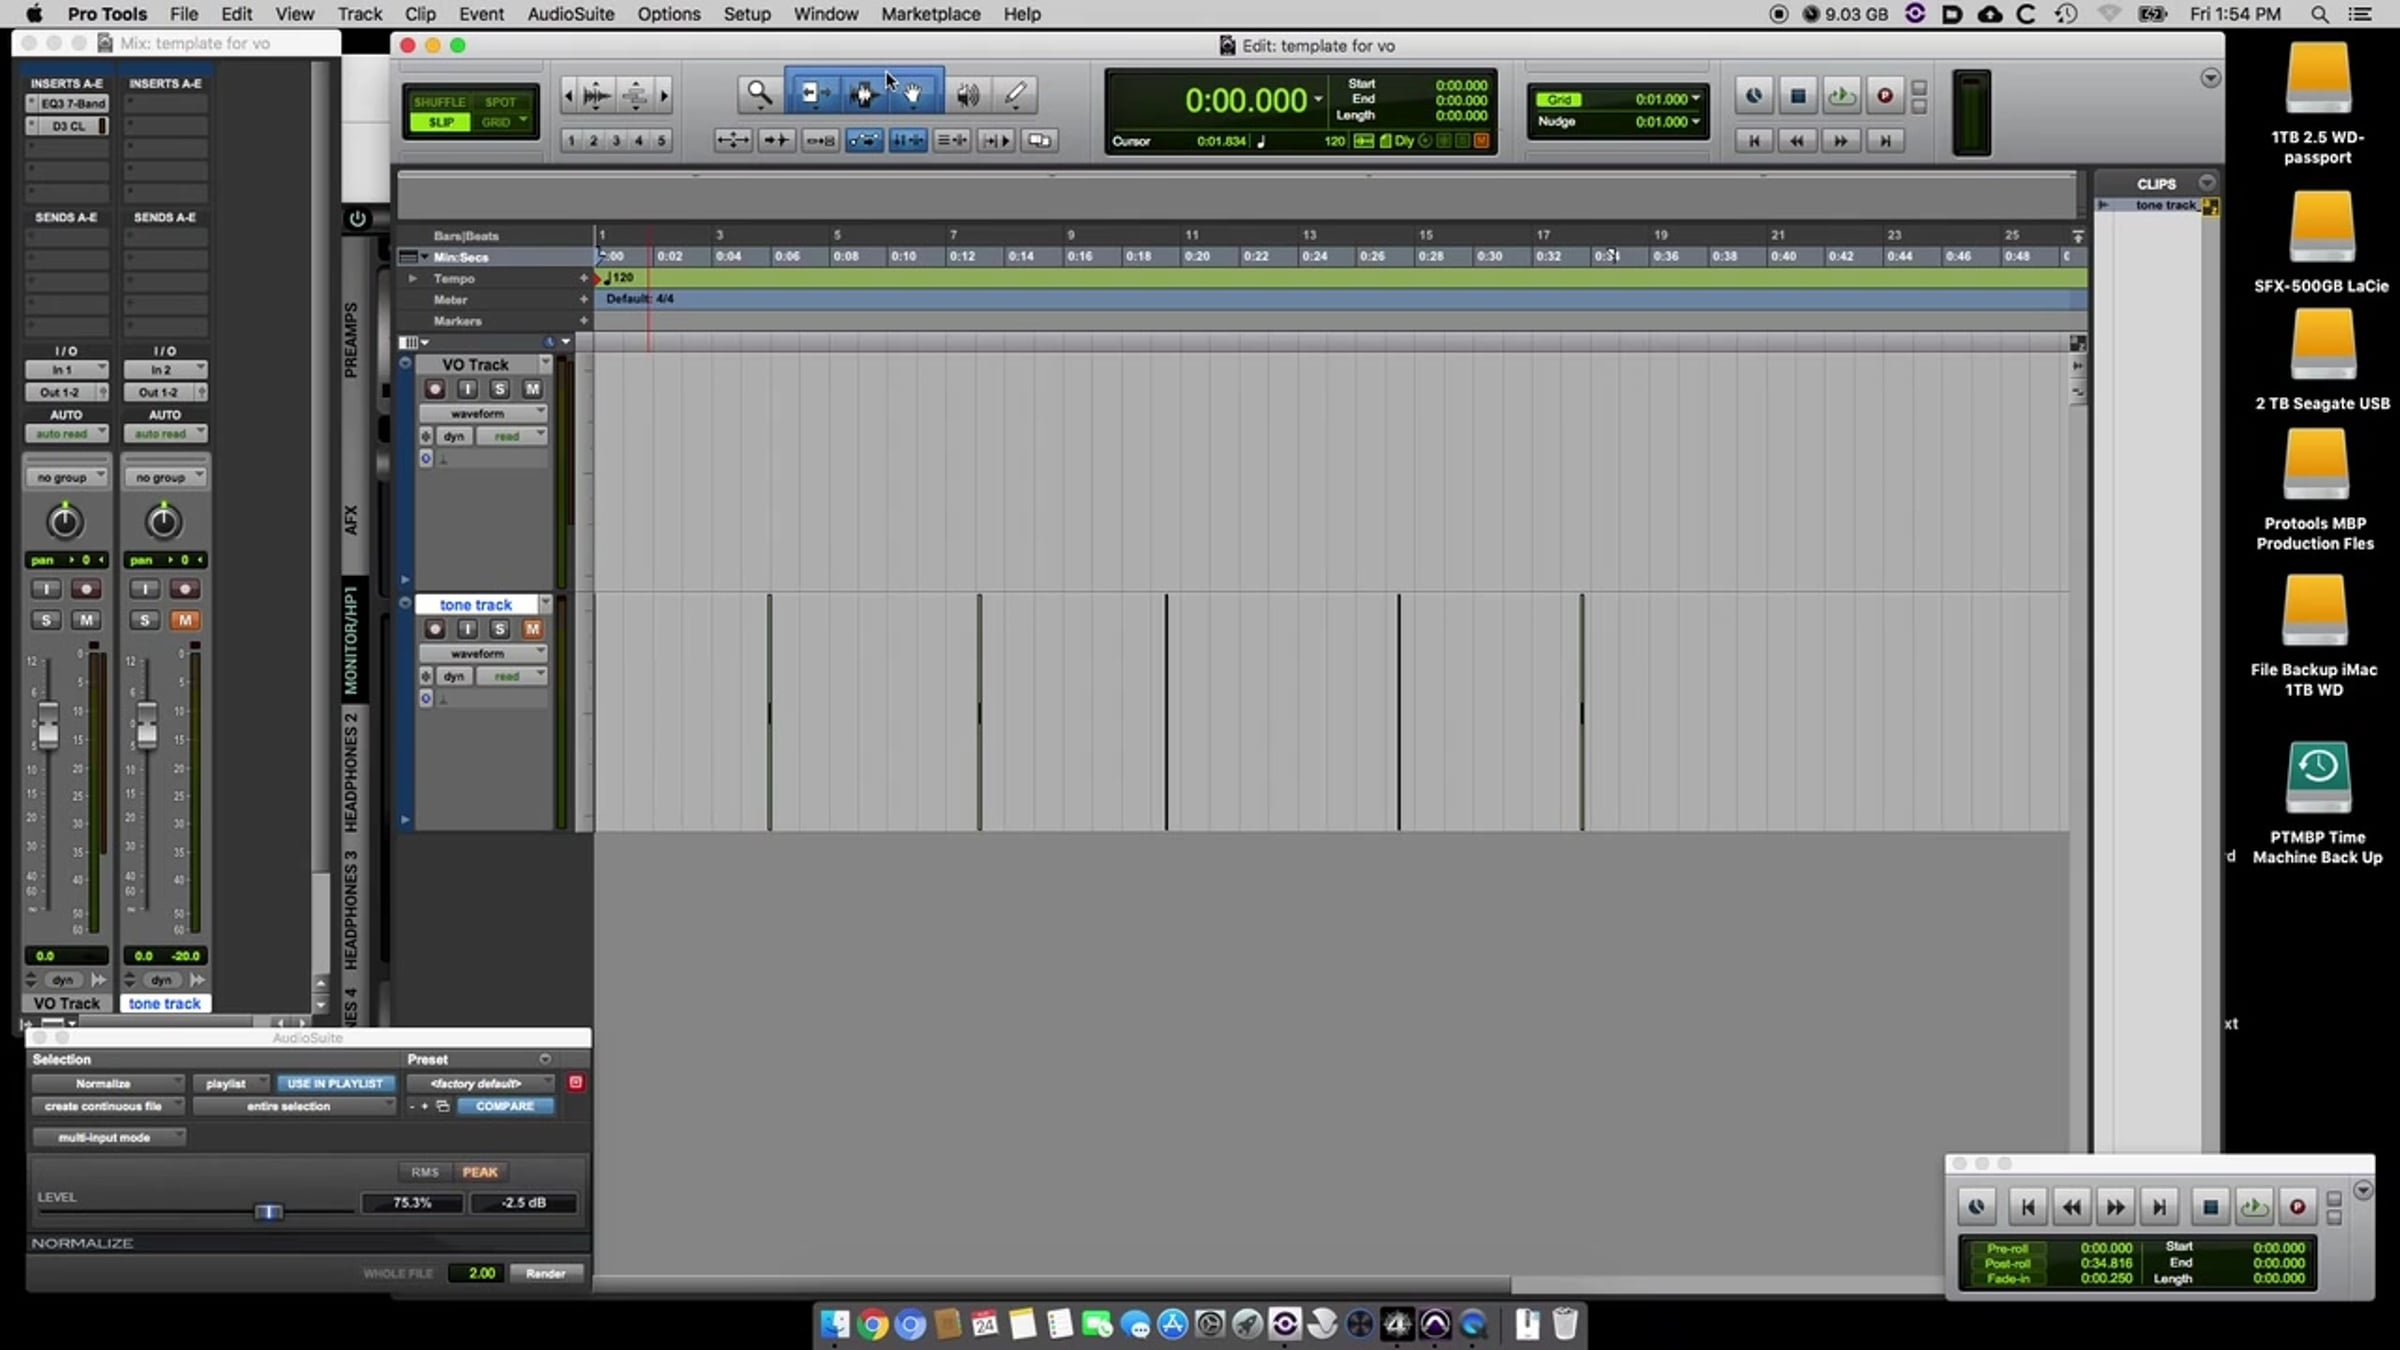Select the Grabber hand tool
The width and height of the screenshot is (2400, 1350).
tap(913, 94)
